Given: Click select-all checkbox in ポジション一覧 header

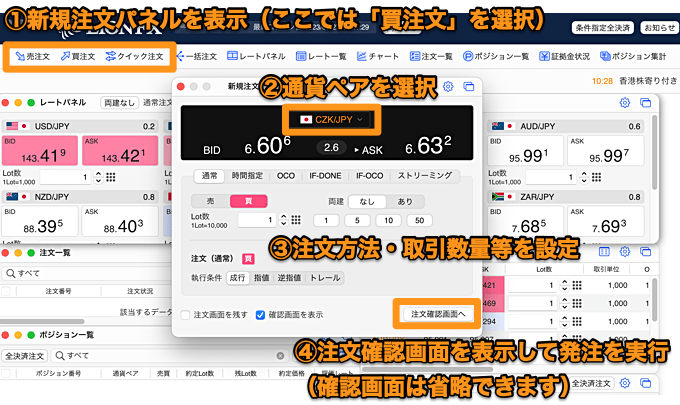Looking at the screenshot, I should tap(6, 373).
